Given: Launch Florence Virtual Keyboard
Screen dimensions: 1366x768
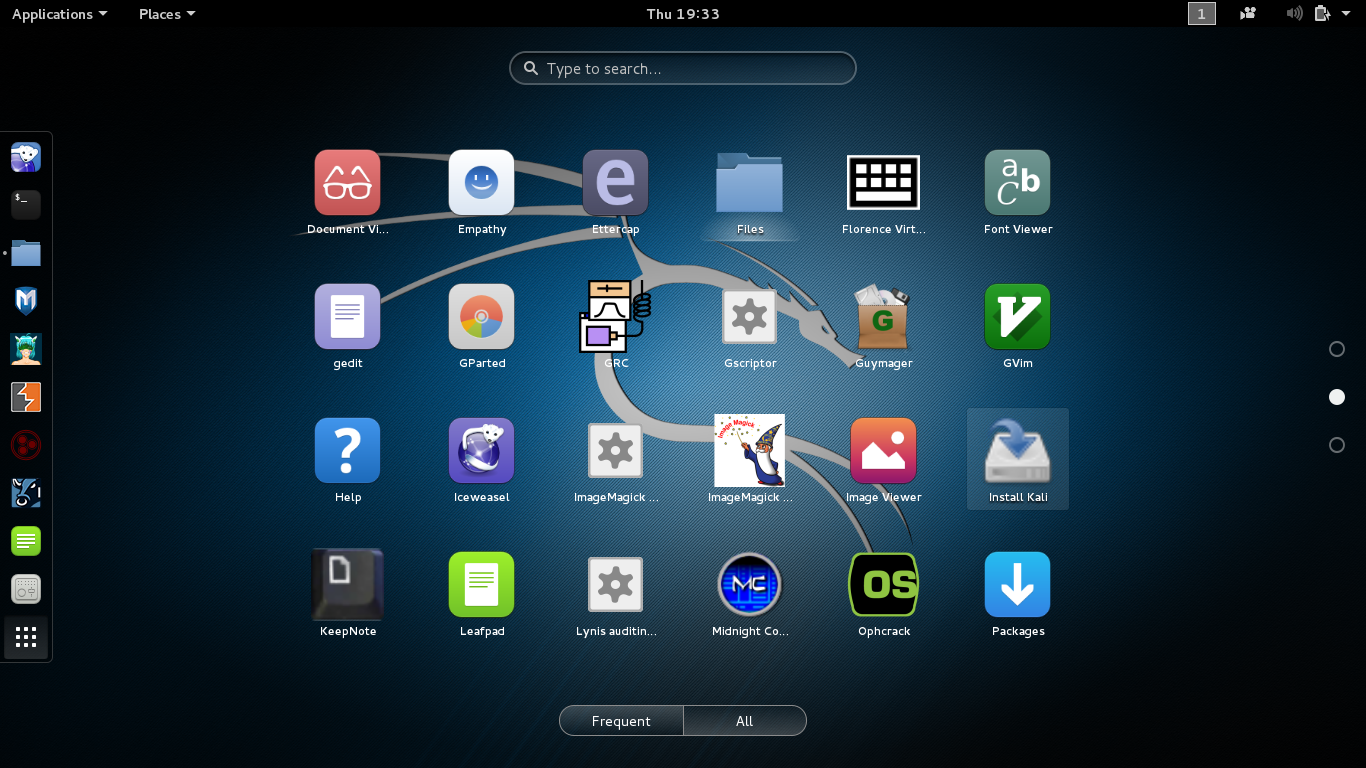Looking at the screenshot, I should 883,183.
